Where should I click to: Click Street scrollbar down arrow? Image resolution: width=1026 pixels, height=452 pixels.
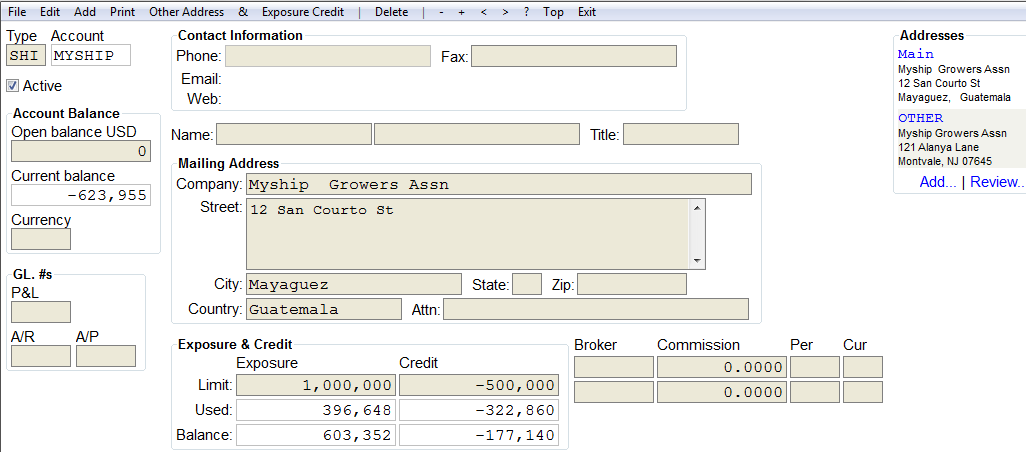tap(698, 260)
